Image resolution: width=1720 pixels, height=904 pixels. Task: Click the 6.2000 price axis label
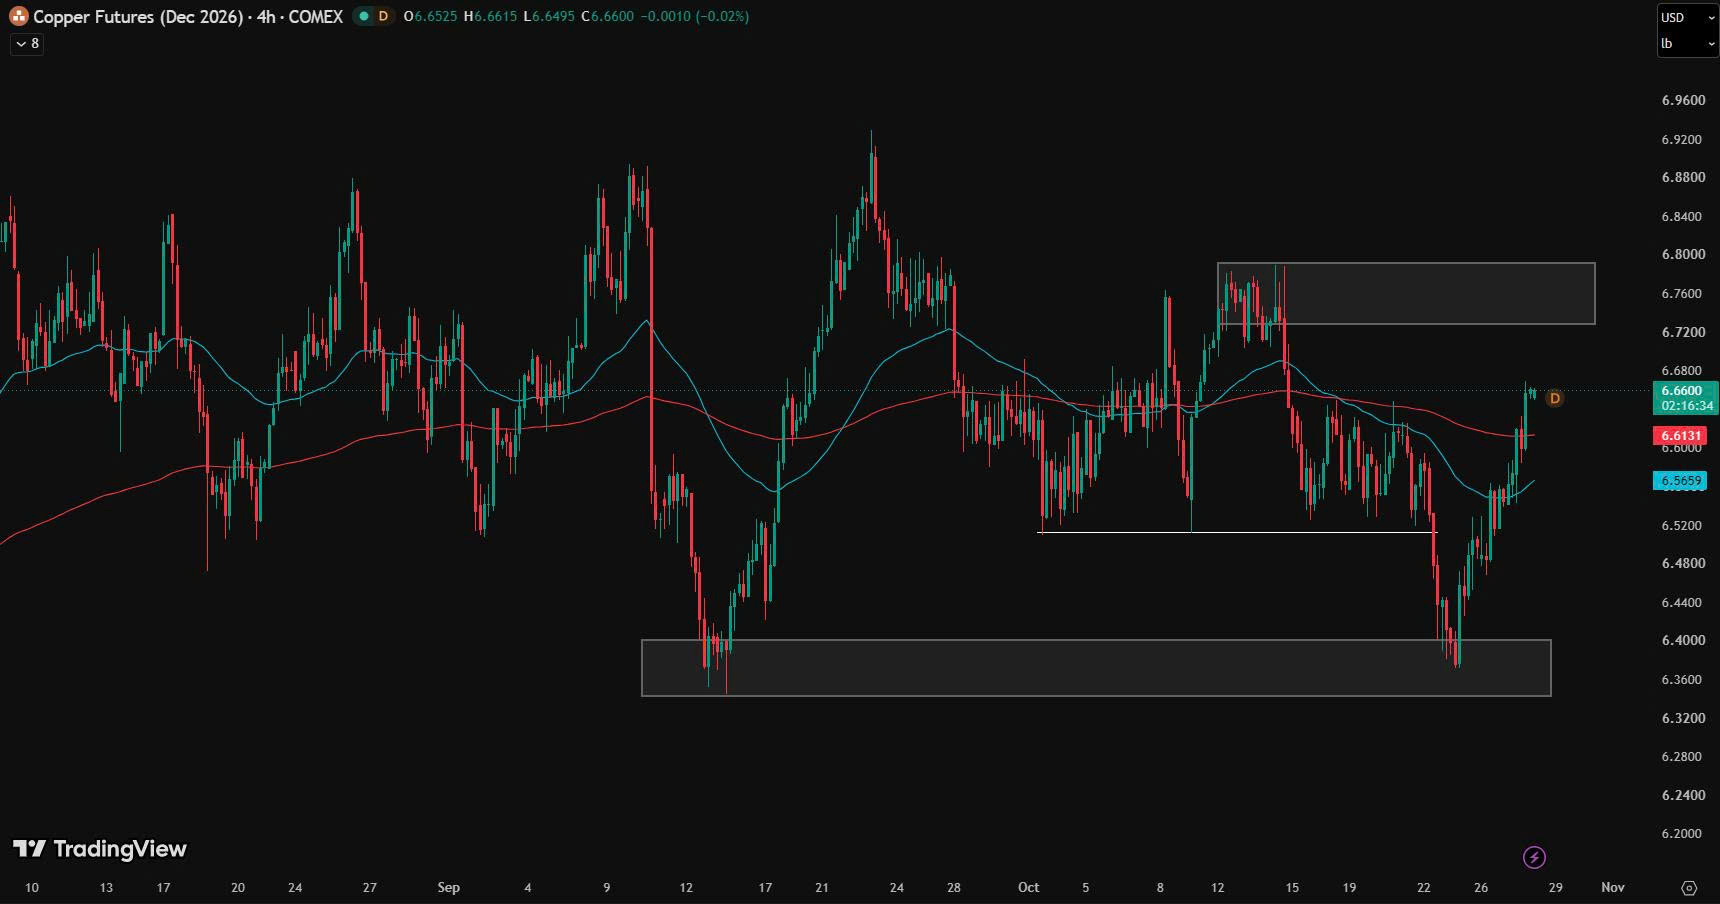coord(1683,834)
